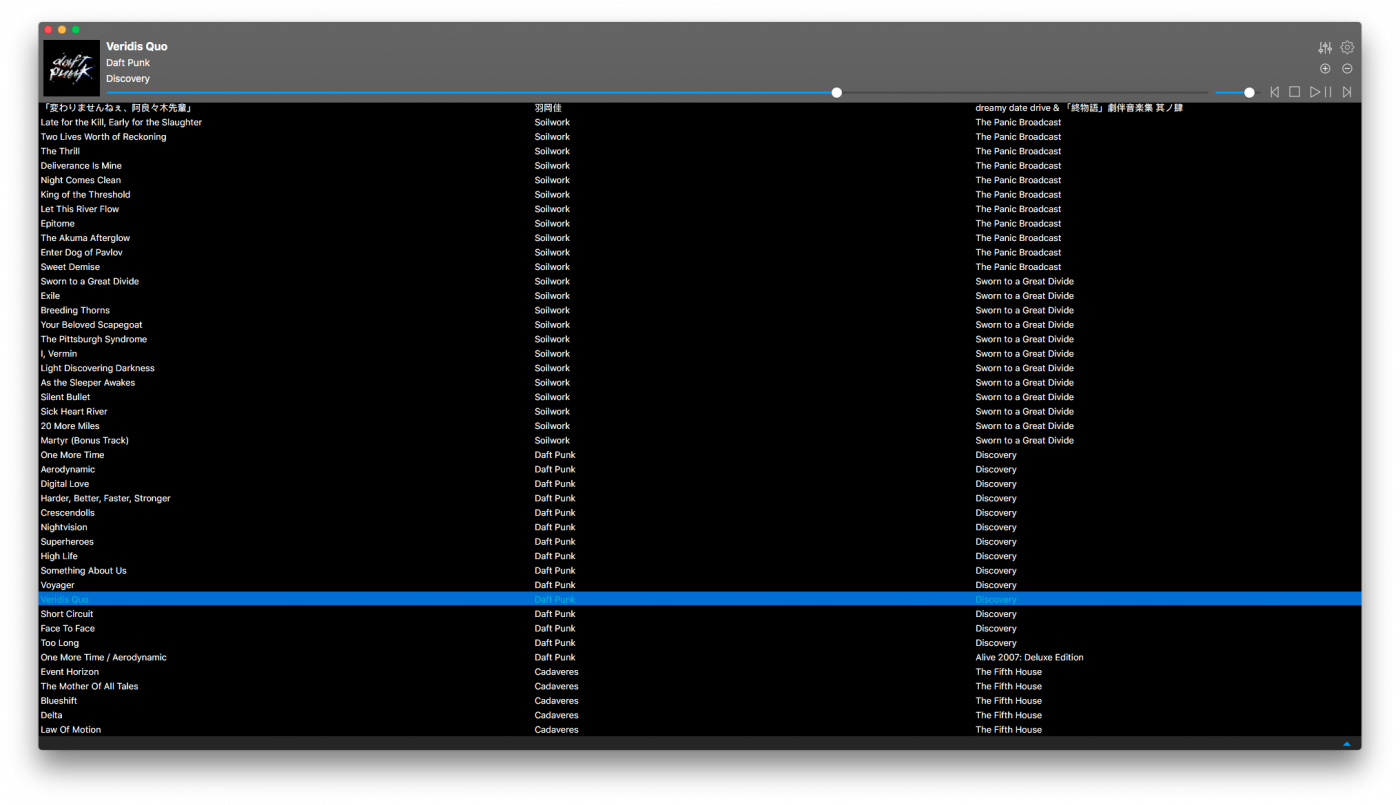Viewport: 1400px width, 805px height.
Task: Select track Nightvision
Action: [x=64, y=528]
